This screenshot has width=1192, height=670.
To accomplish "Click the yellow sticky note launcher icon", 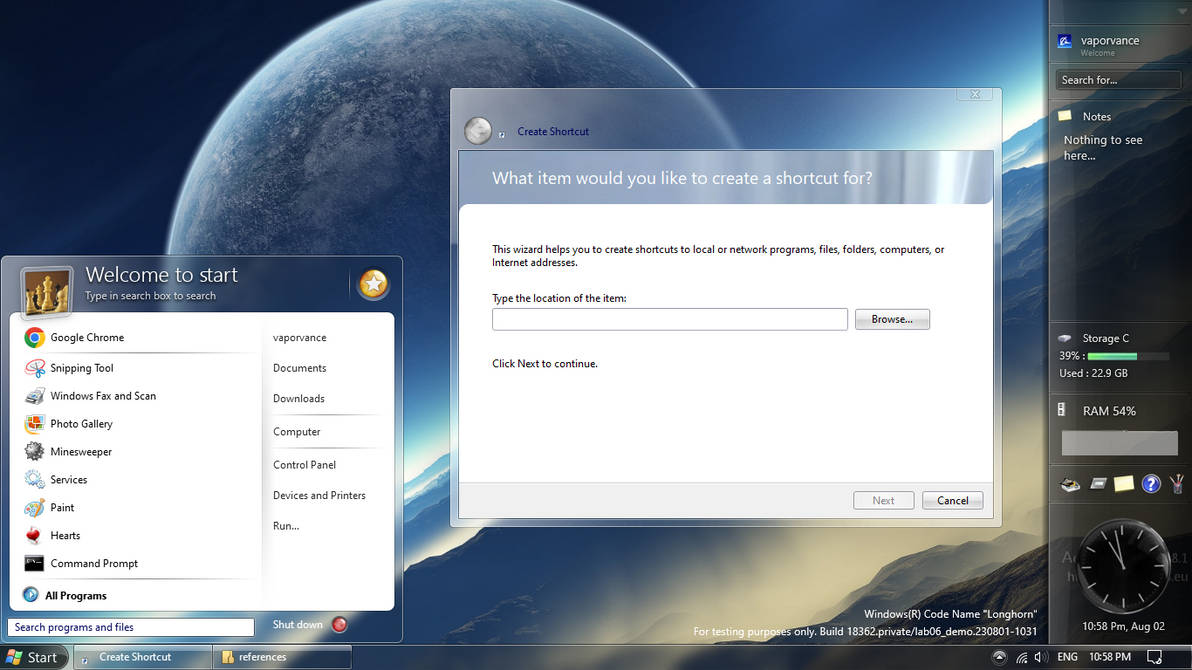I will (1124, 484).
